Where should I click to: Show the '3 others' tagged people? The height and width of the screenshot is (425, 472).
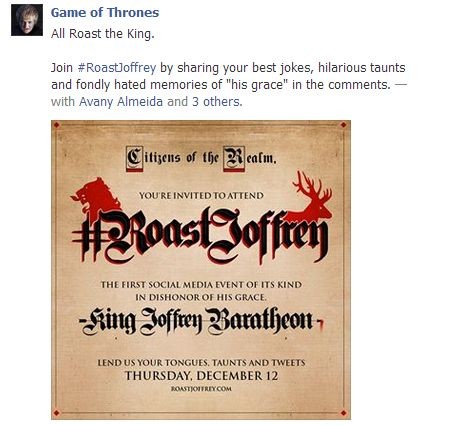(215, 101)
